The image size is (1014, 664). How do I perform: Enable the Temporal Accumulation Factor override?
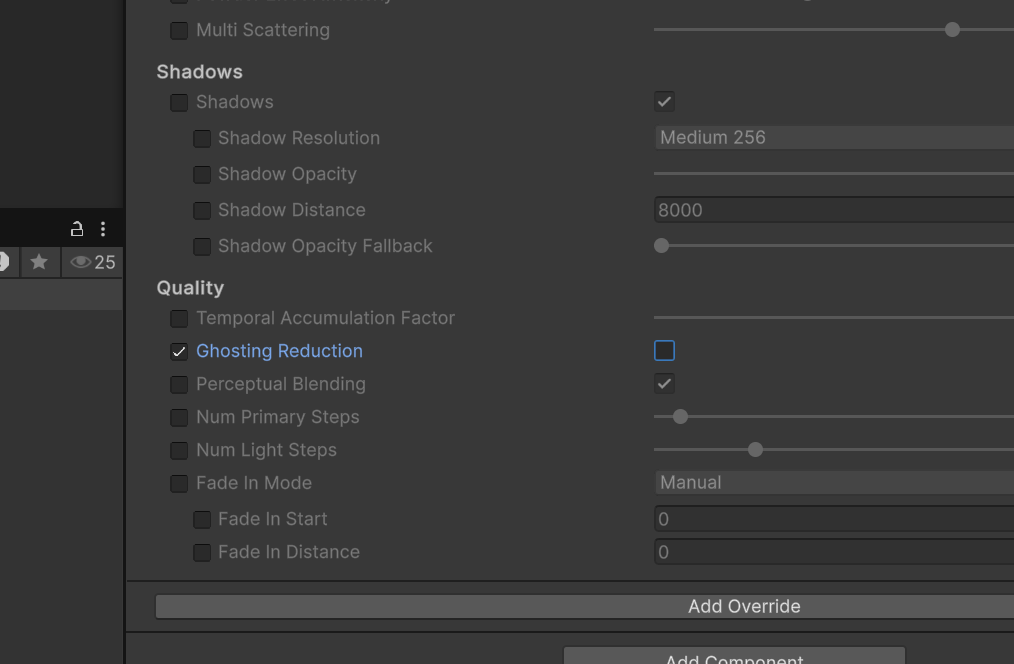click(x=179, y=318)
